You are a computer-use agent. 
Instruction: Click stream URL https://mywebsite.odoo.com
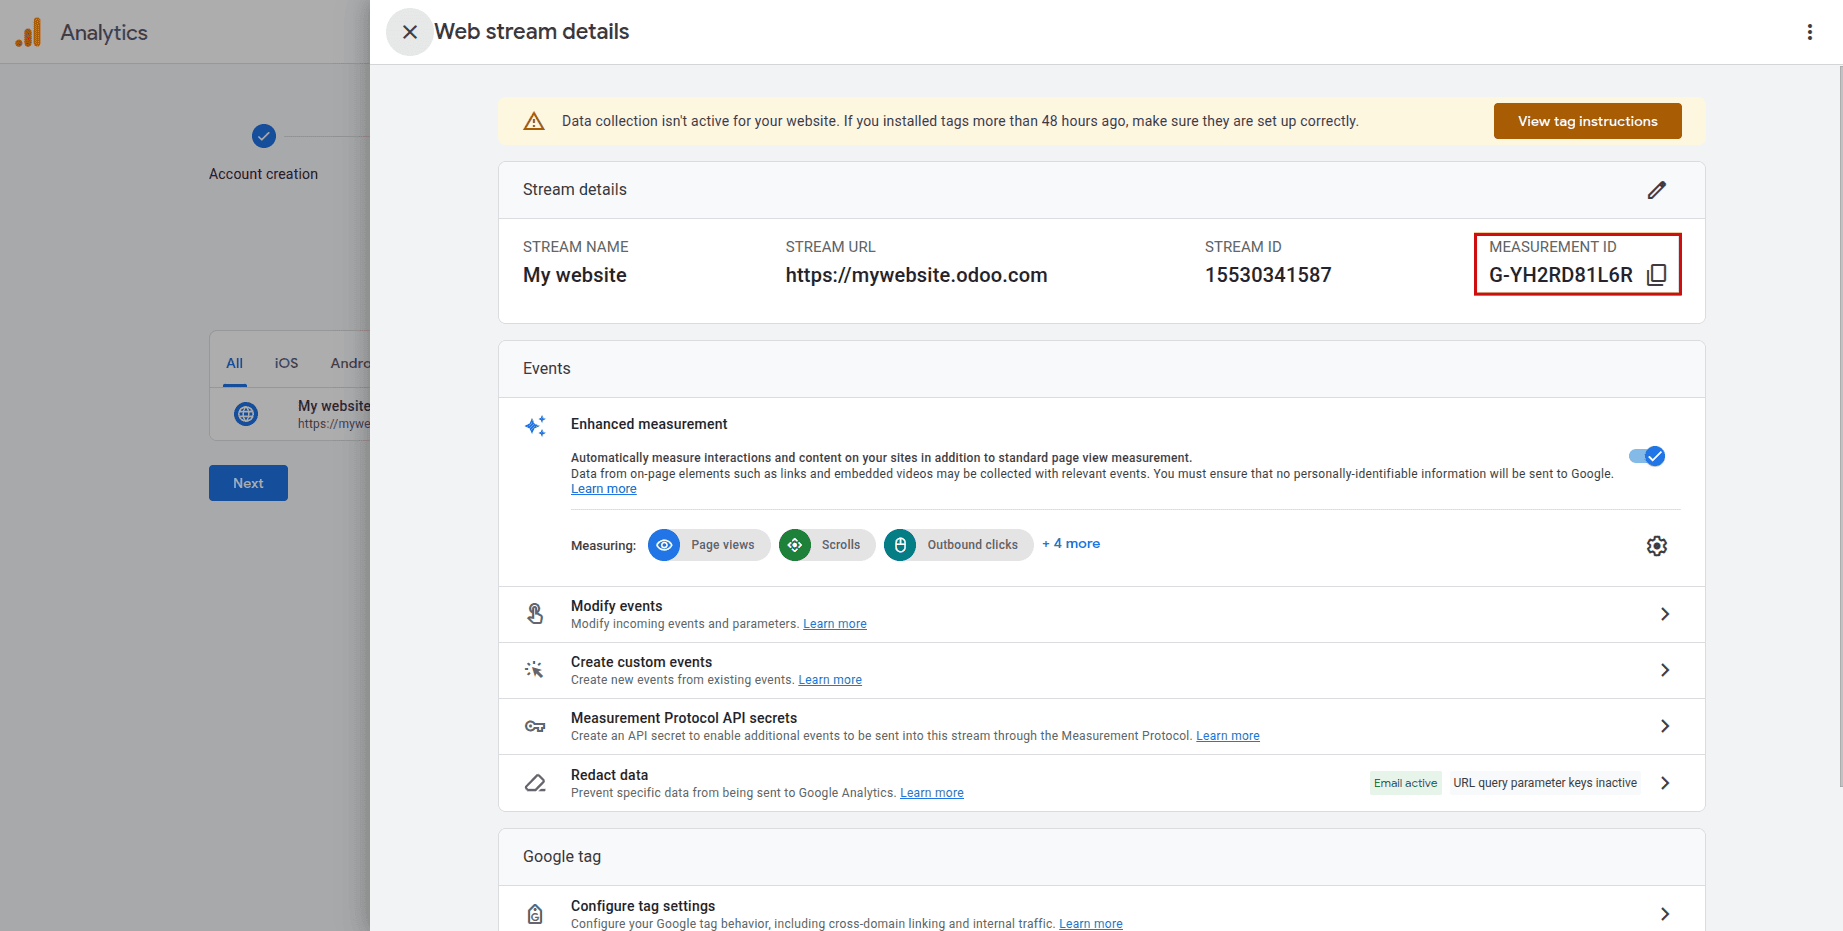click(916, 275)
